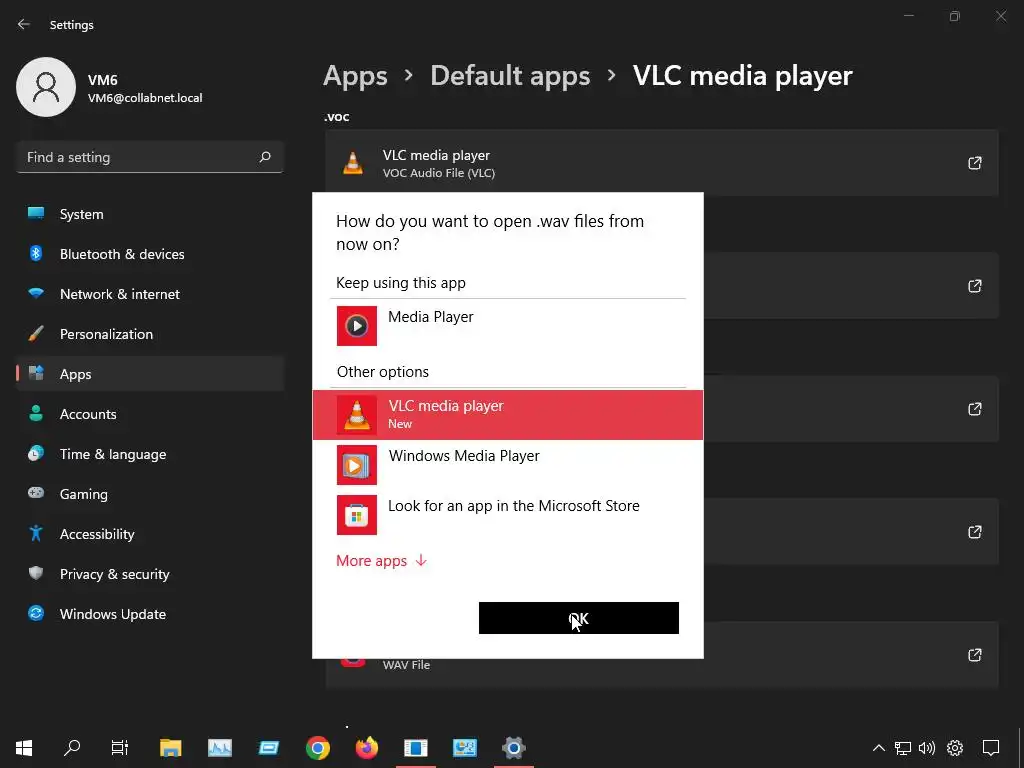Open Time & language settings
Image resolution: width=1024 pixels, height=768 pixels.
coord(150,454)
